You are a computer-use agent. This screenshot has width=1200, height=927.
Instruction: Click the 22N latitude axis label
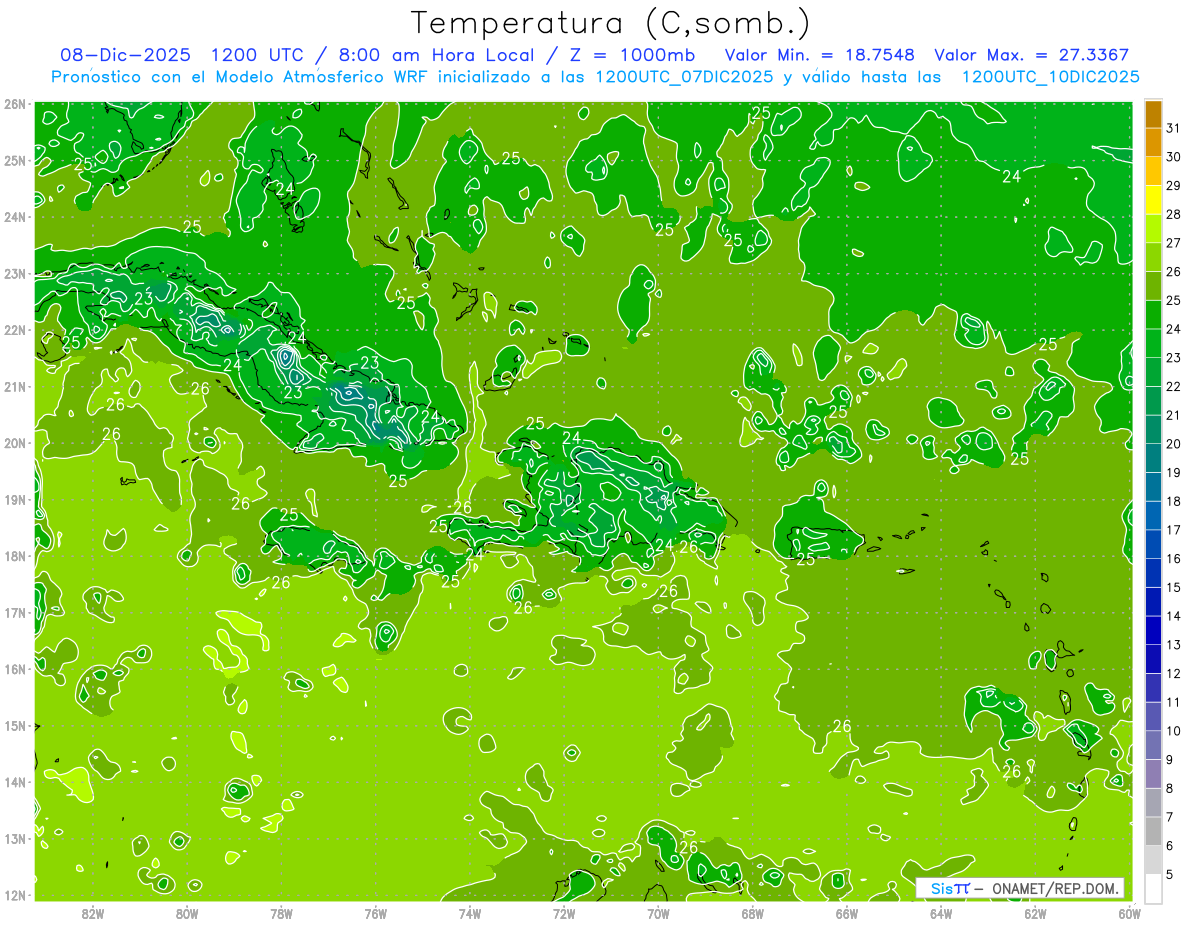click(14, 330)
